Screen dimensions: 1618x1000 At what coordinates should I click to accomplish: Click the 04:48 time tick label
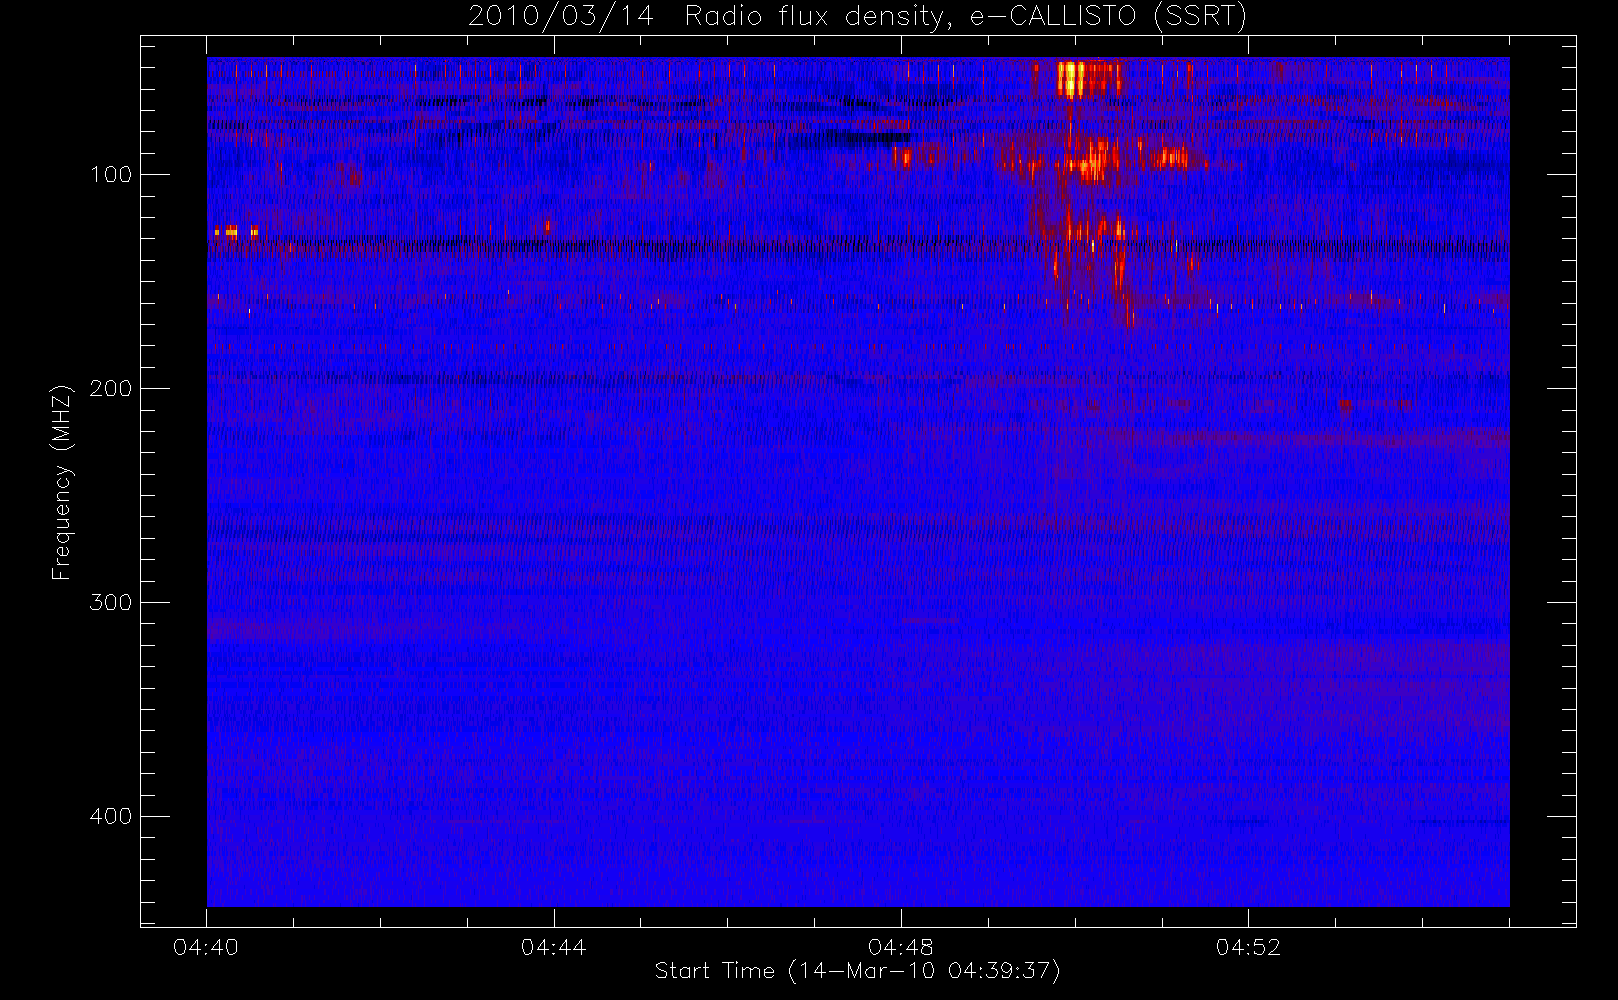(901, 947)
